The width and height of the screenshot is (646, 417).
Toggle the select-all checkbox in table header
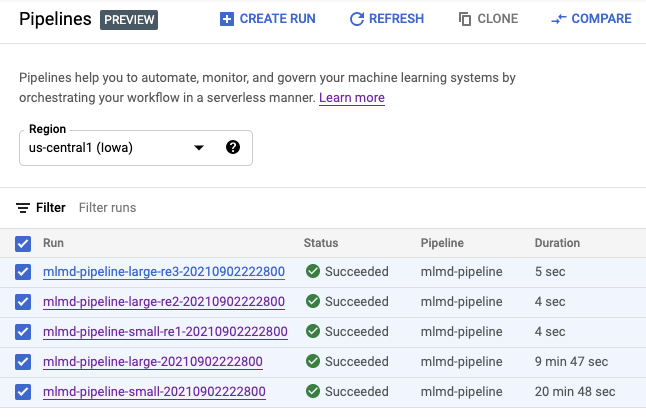pos(23,244)
